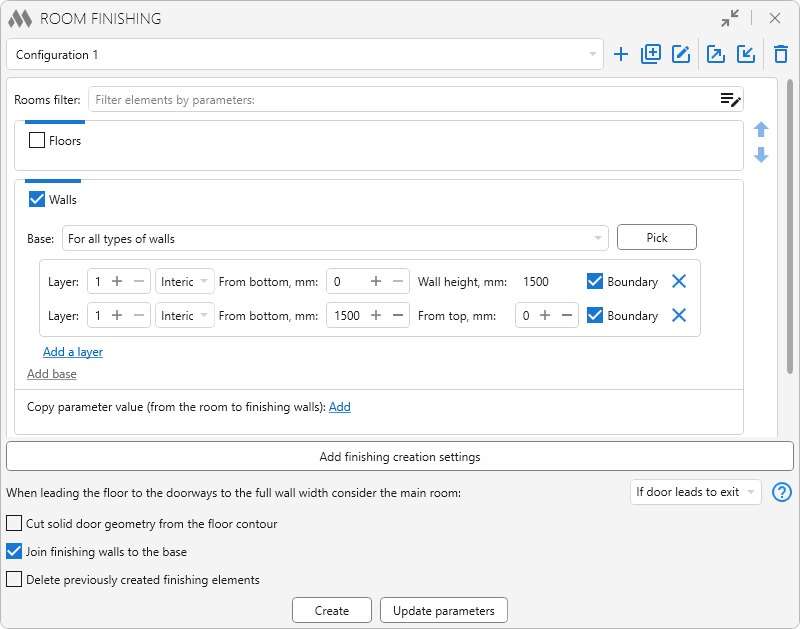Increase From bottom 1500 value
Image resolution: width=800 pixels, height=629 pixels.
pyautogui.click(x=376, y=315)
